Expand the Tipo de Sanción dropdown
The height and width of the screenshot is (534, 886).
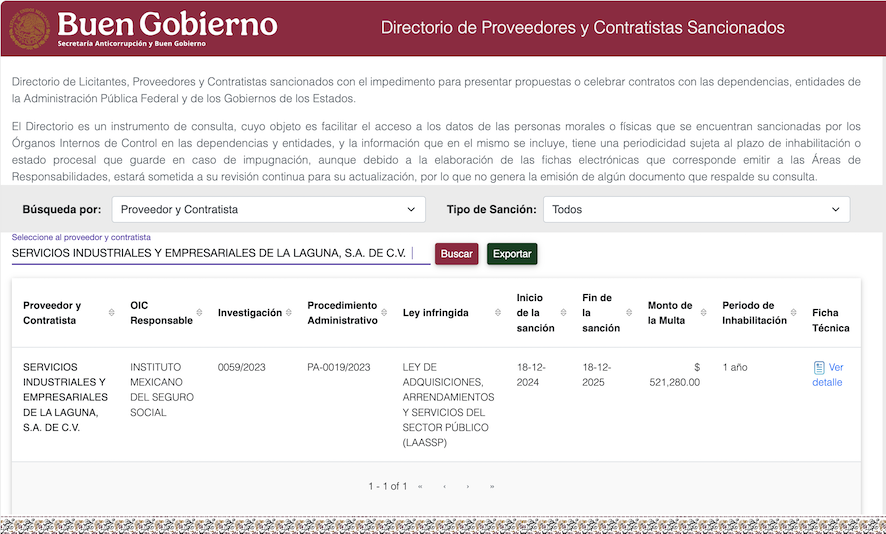click(x=696, y=210)
